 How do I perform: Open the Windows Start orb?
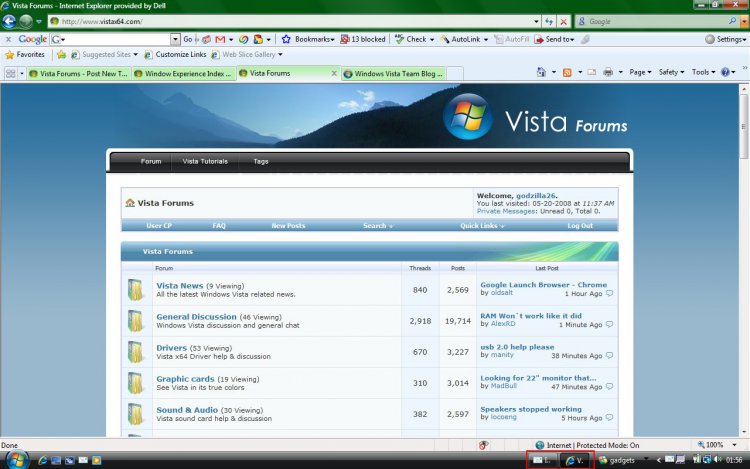[x=17, y=460]
